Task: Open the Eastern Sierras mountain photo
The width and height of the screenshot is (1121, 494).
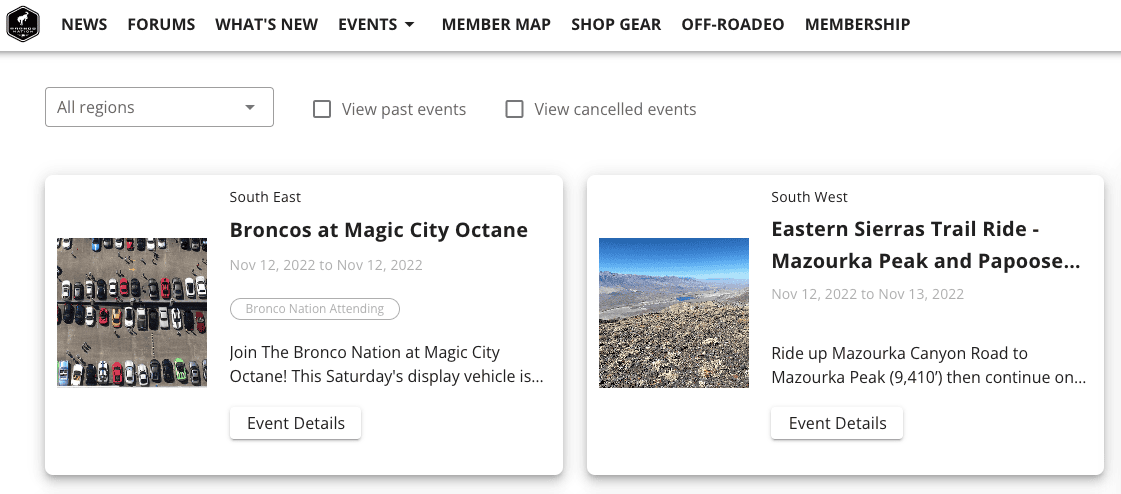Action: pyautogui.click(x=674, y=312)
